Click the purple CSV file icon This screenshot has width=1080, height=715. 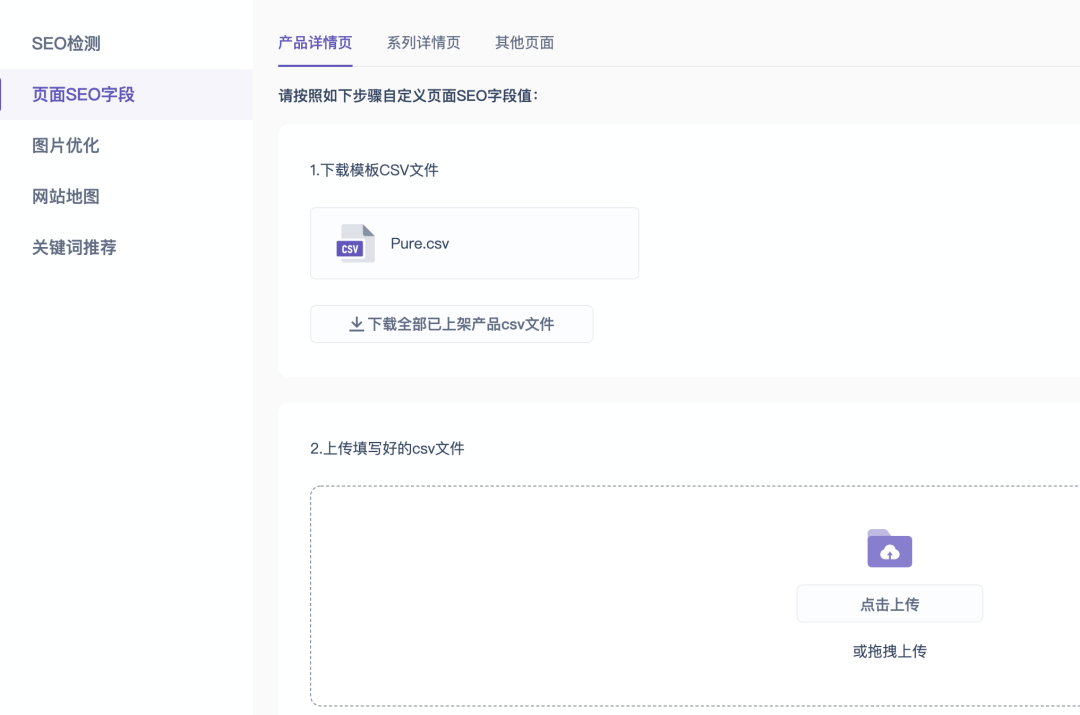click(x=355, y=244)
